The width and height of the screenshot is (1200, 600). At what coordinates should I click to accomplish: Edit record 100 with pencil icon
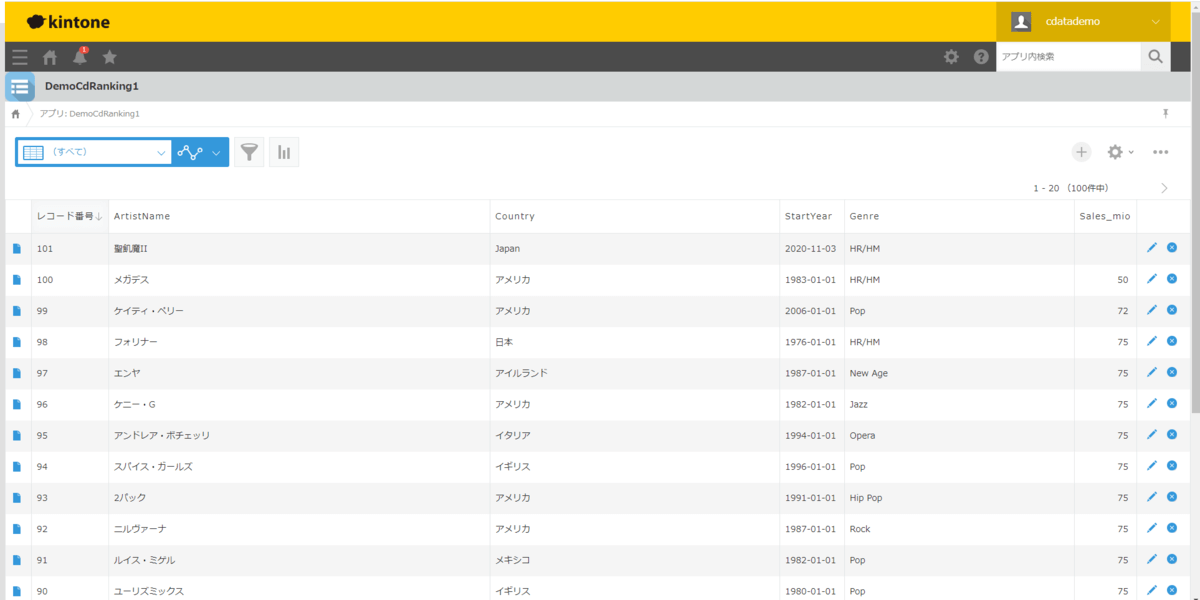click(1152, 279)
